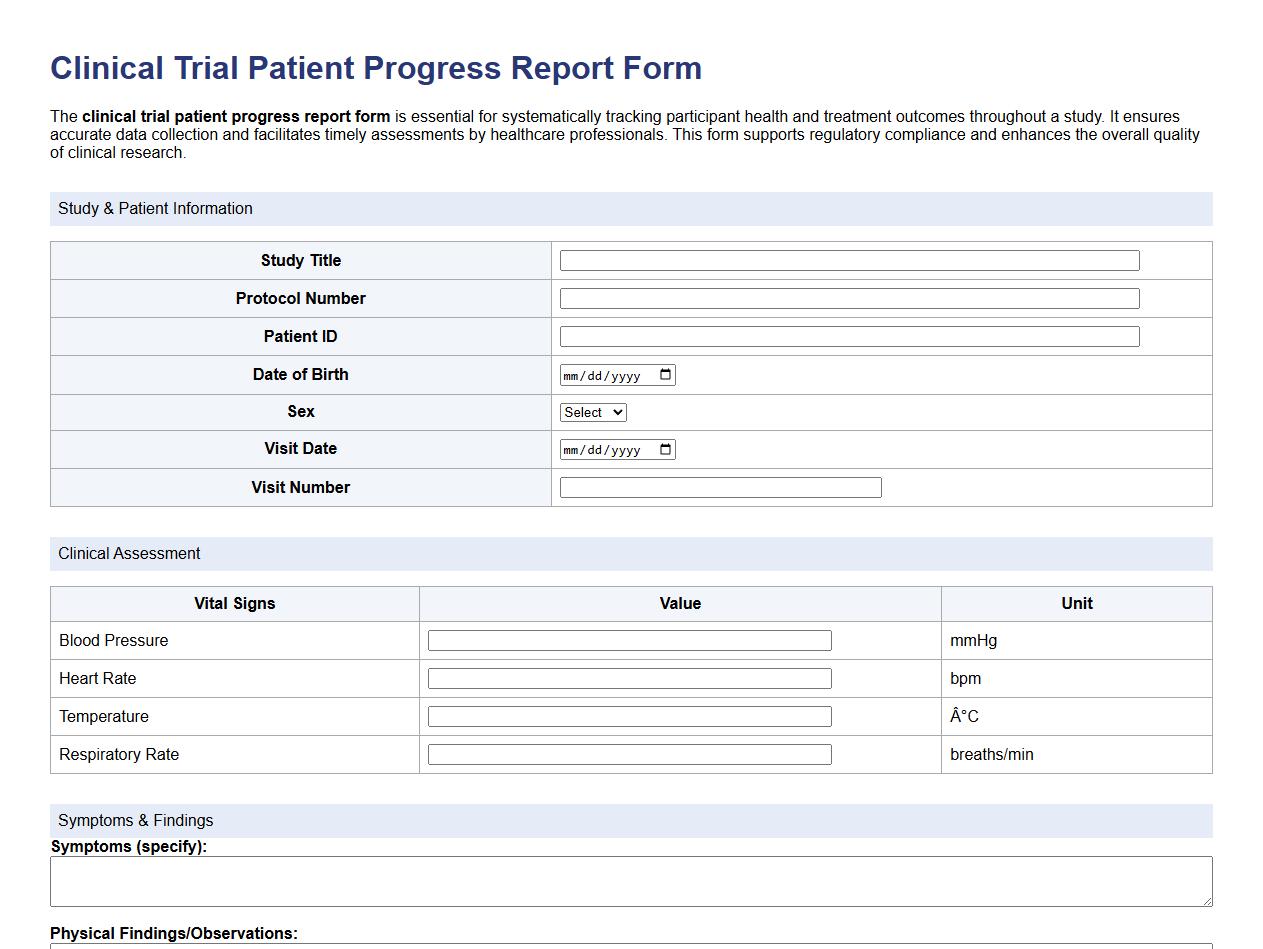Click the Visit Number input field
The height and width of the screenshot is (949, 1263).
tap(719, 487)
